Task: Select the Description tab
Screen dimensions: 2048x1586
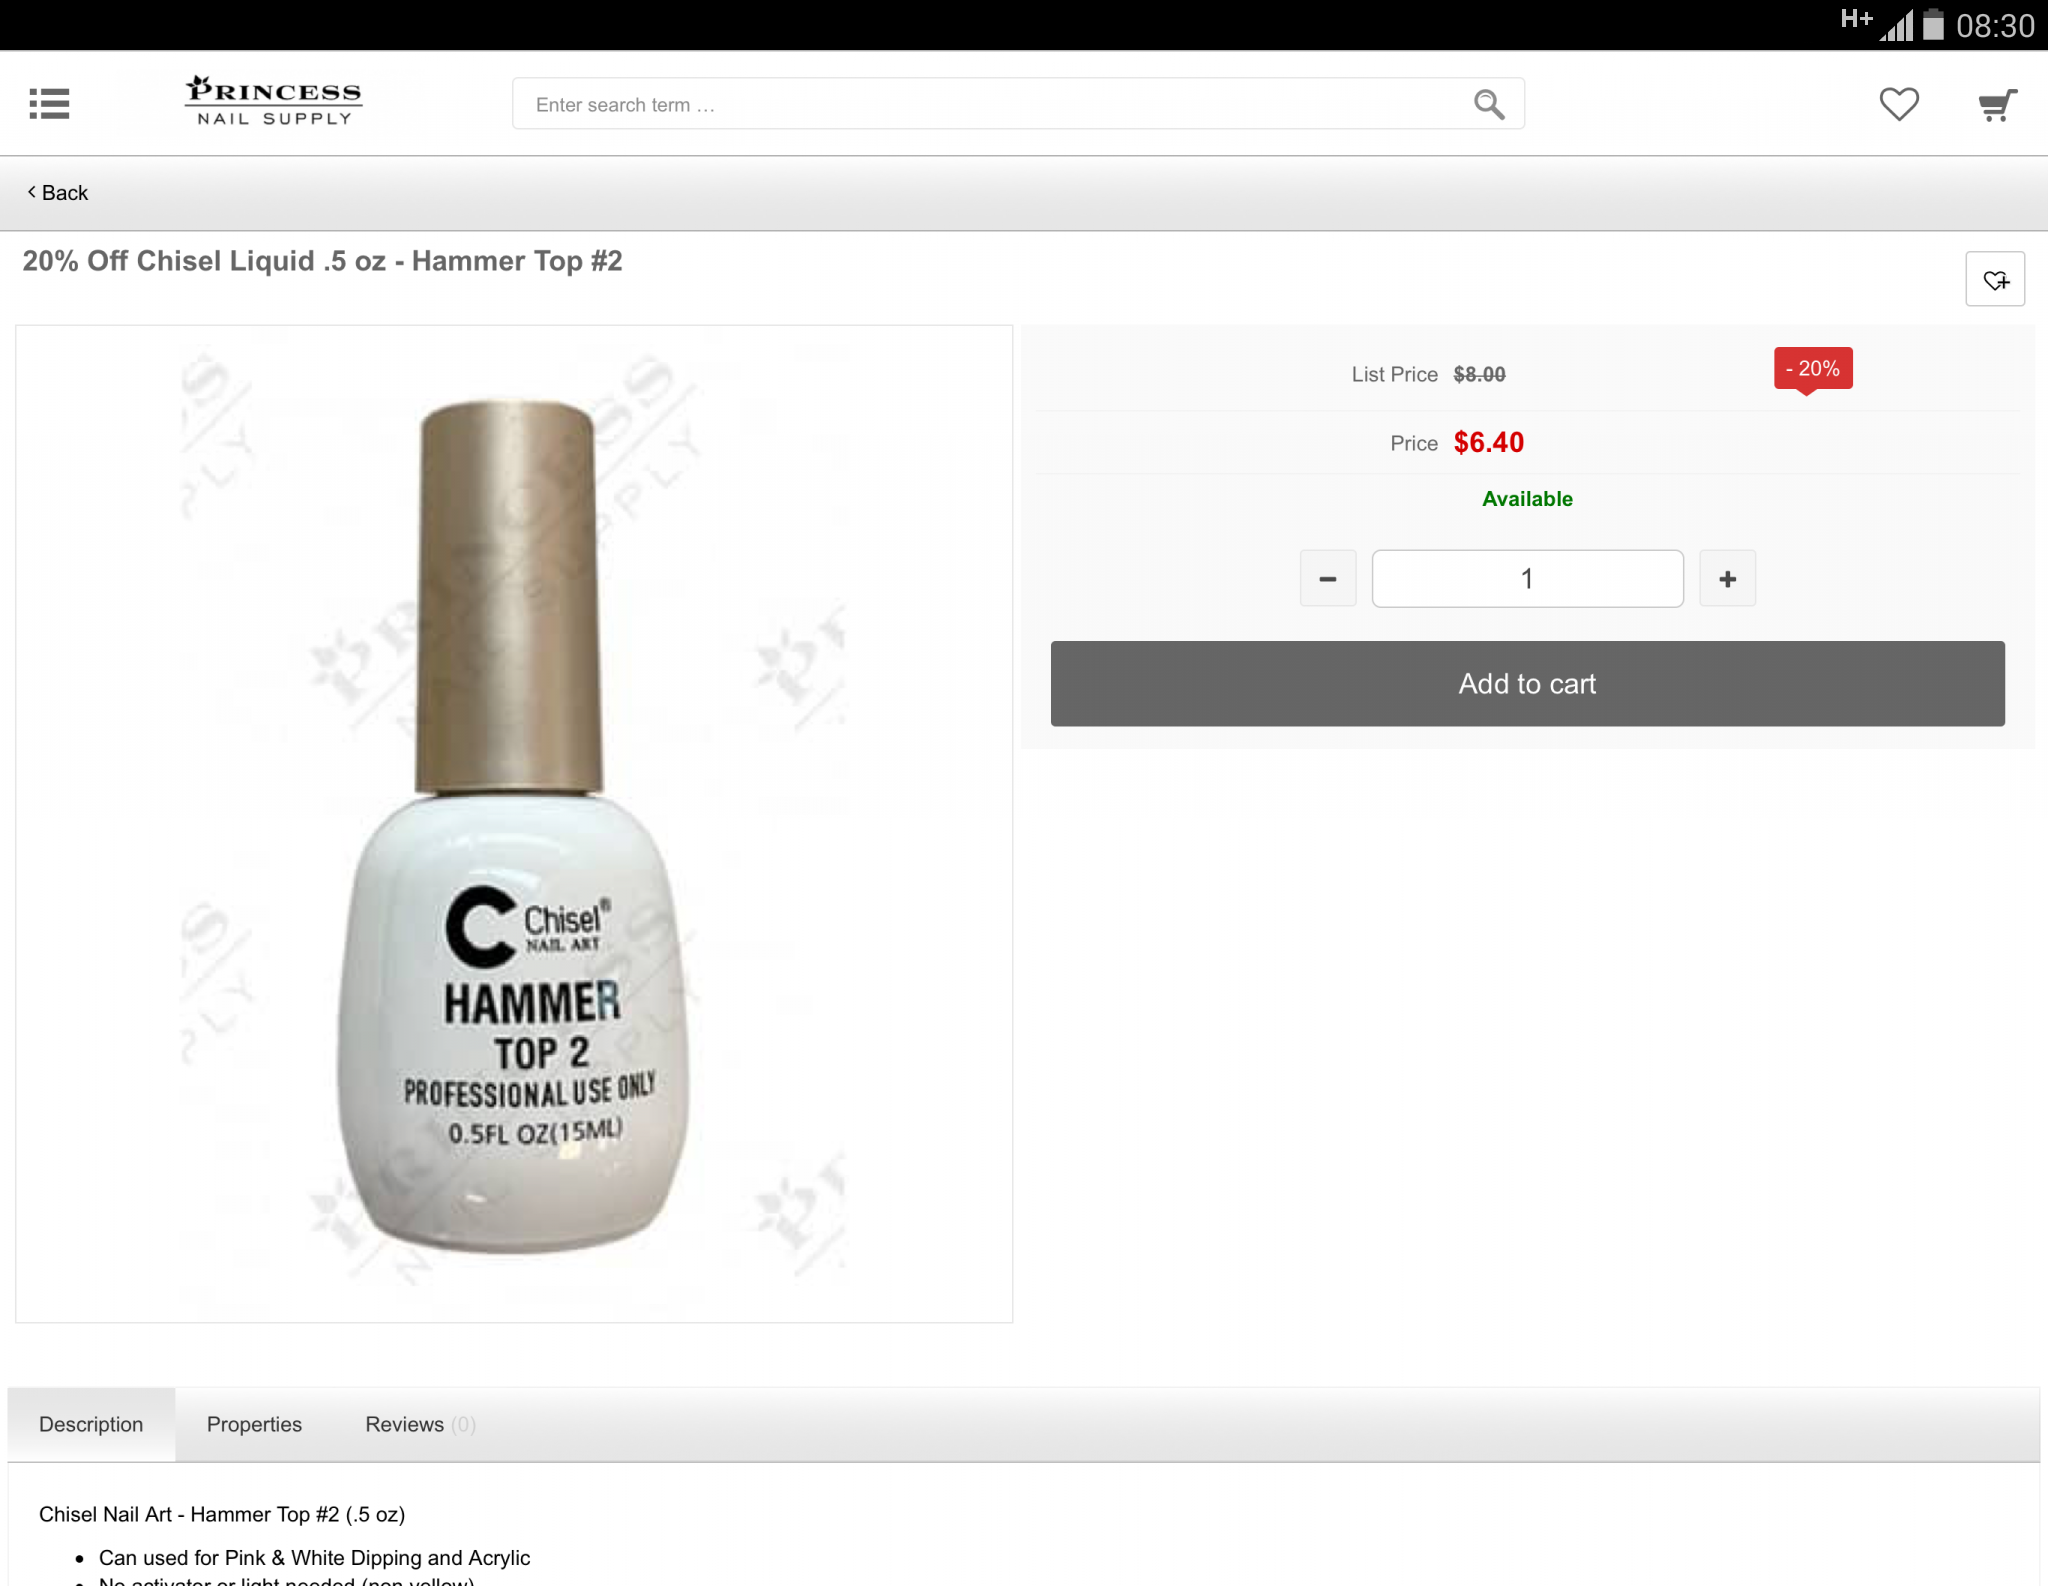Action: click(x=91, y=1424)
